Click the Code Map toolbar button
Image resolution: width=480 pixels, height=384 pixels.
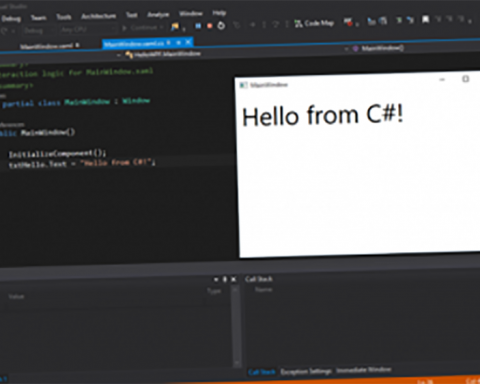click(314, 23)
